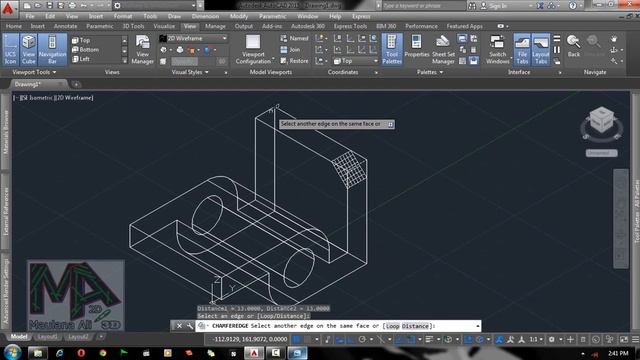Switch to the 3D Tools ribbon tab
Screen dimensions: 640x360
pyautogui.click(x=133, y=26)
